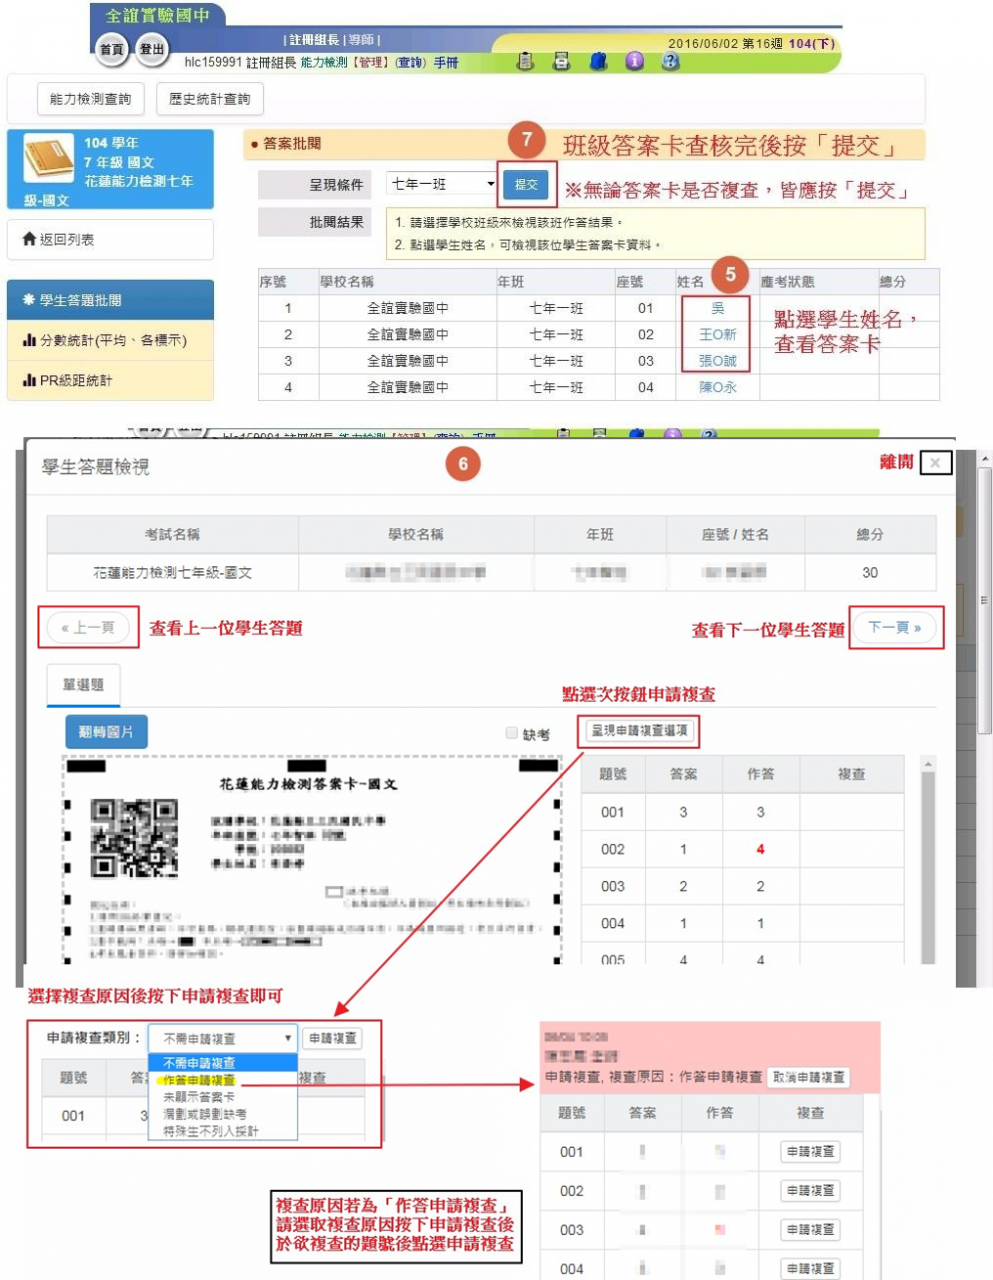
Task: Close the 學生答題檢視 dialog with the X
Action: (x=935, y=462)
